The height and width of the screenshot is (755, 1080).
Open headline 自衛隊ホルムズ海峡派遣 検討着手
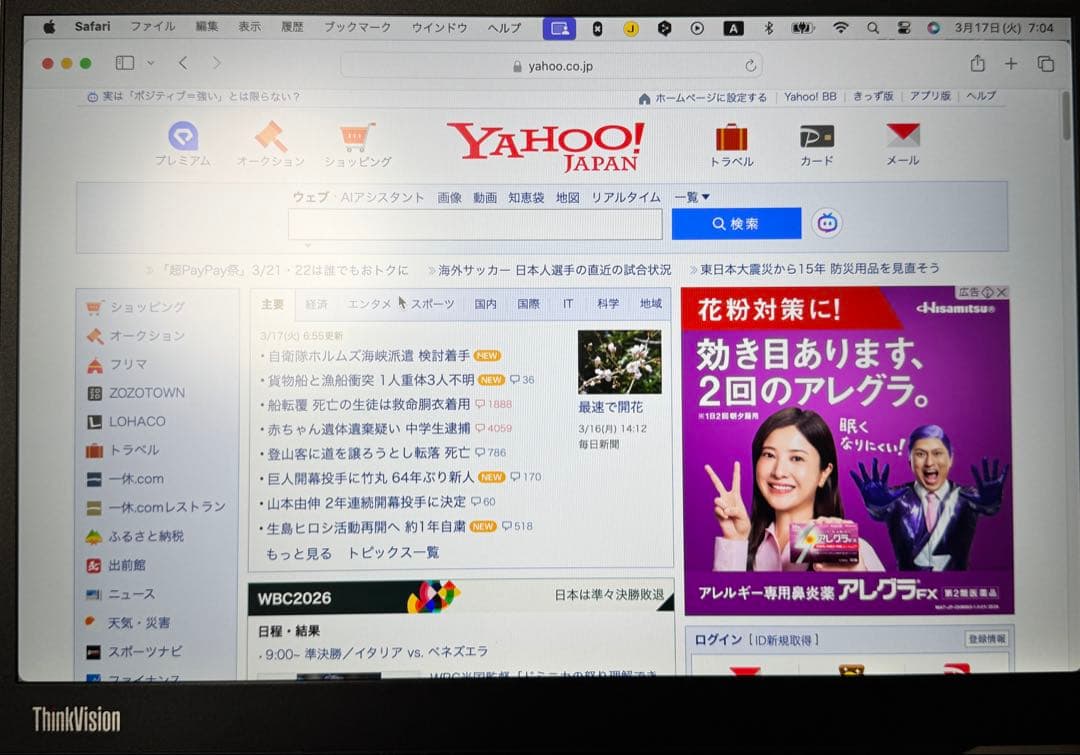pos(368,355)
